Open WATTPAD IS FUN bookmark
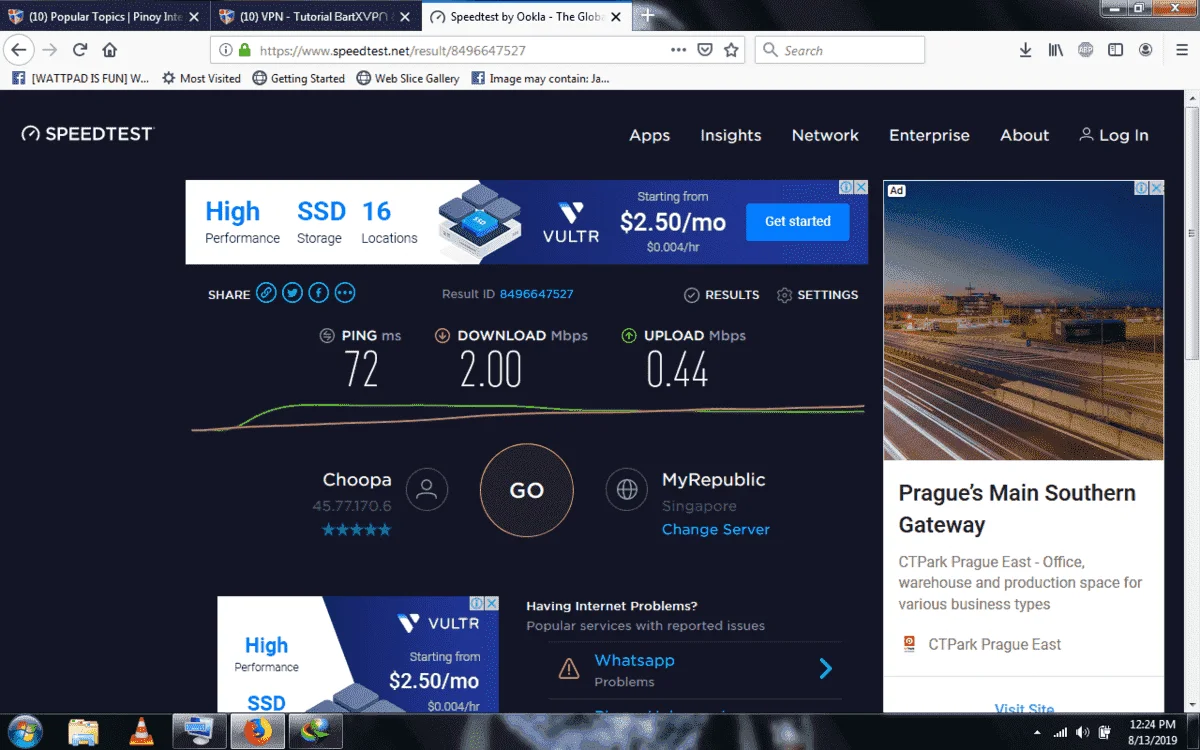Viewport: 1200px width, 750px height. [81, 78]
